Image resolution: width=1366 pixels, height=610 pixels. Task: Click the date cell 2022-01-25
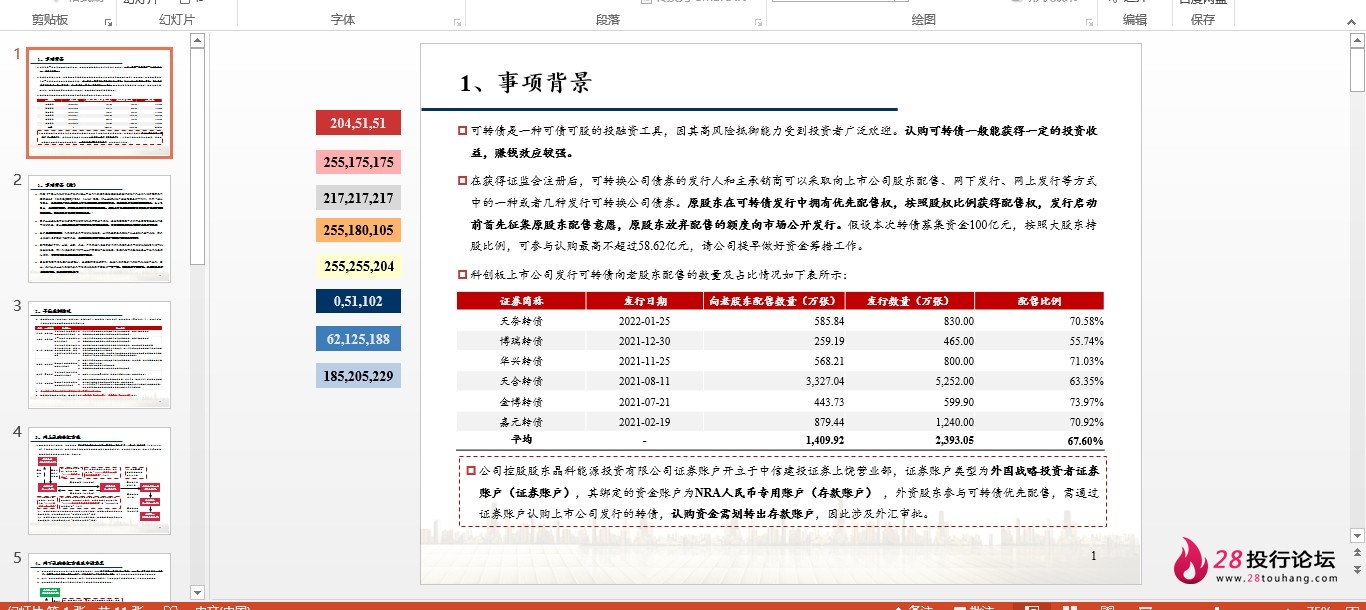tap(645, 321)
